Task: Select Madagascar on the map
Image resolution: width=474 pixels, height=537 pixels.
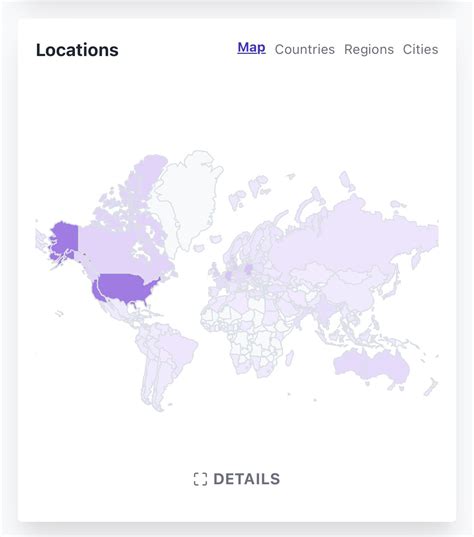Action: [x=289, y=358]
